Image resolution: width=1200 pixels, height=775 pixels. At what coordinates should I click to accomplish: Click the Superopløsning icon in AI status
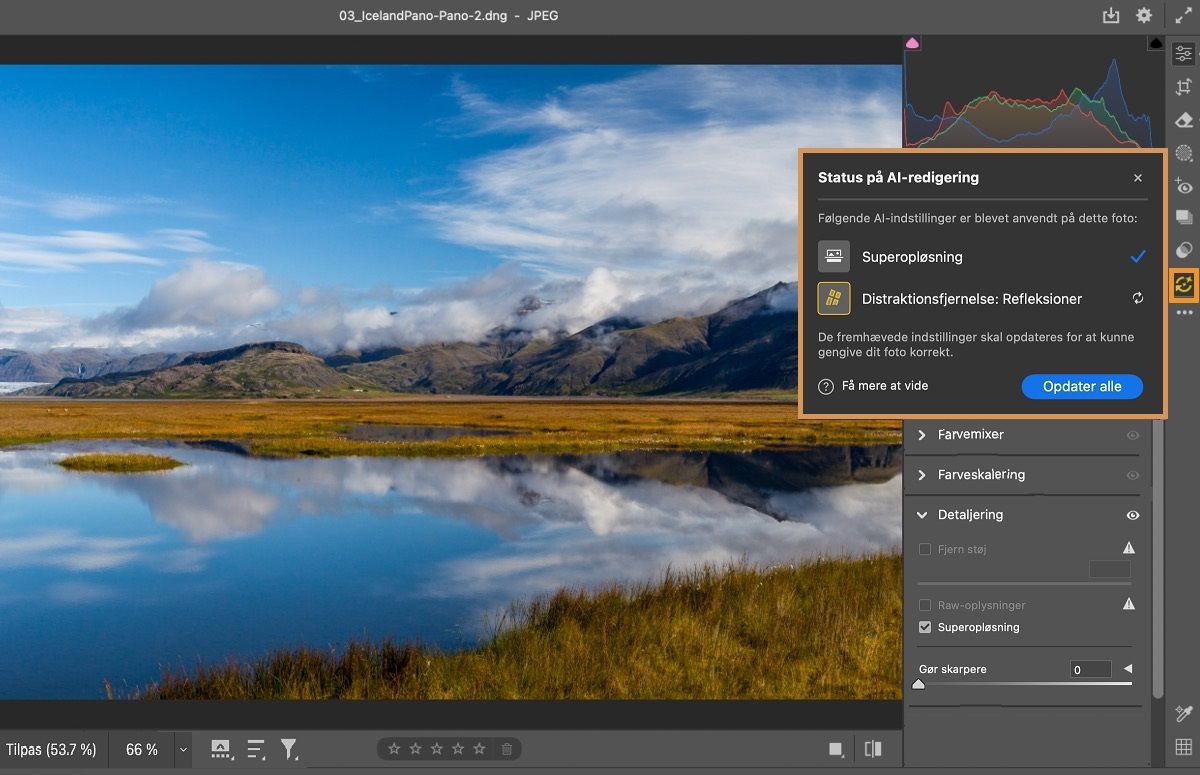pyautogui.click(x=834, y=257)
